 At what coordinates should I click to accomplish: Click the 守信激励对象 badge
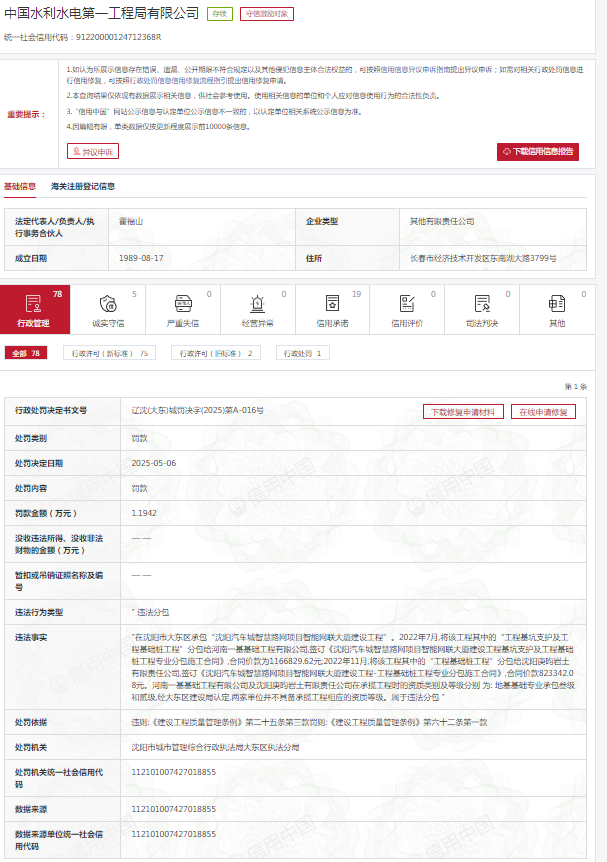pos(267,14)
